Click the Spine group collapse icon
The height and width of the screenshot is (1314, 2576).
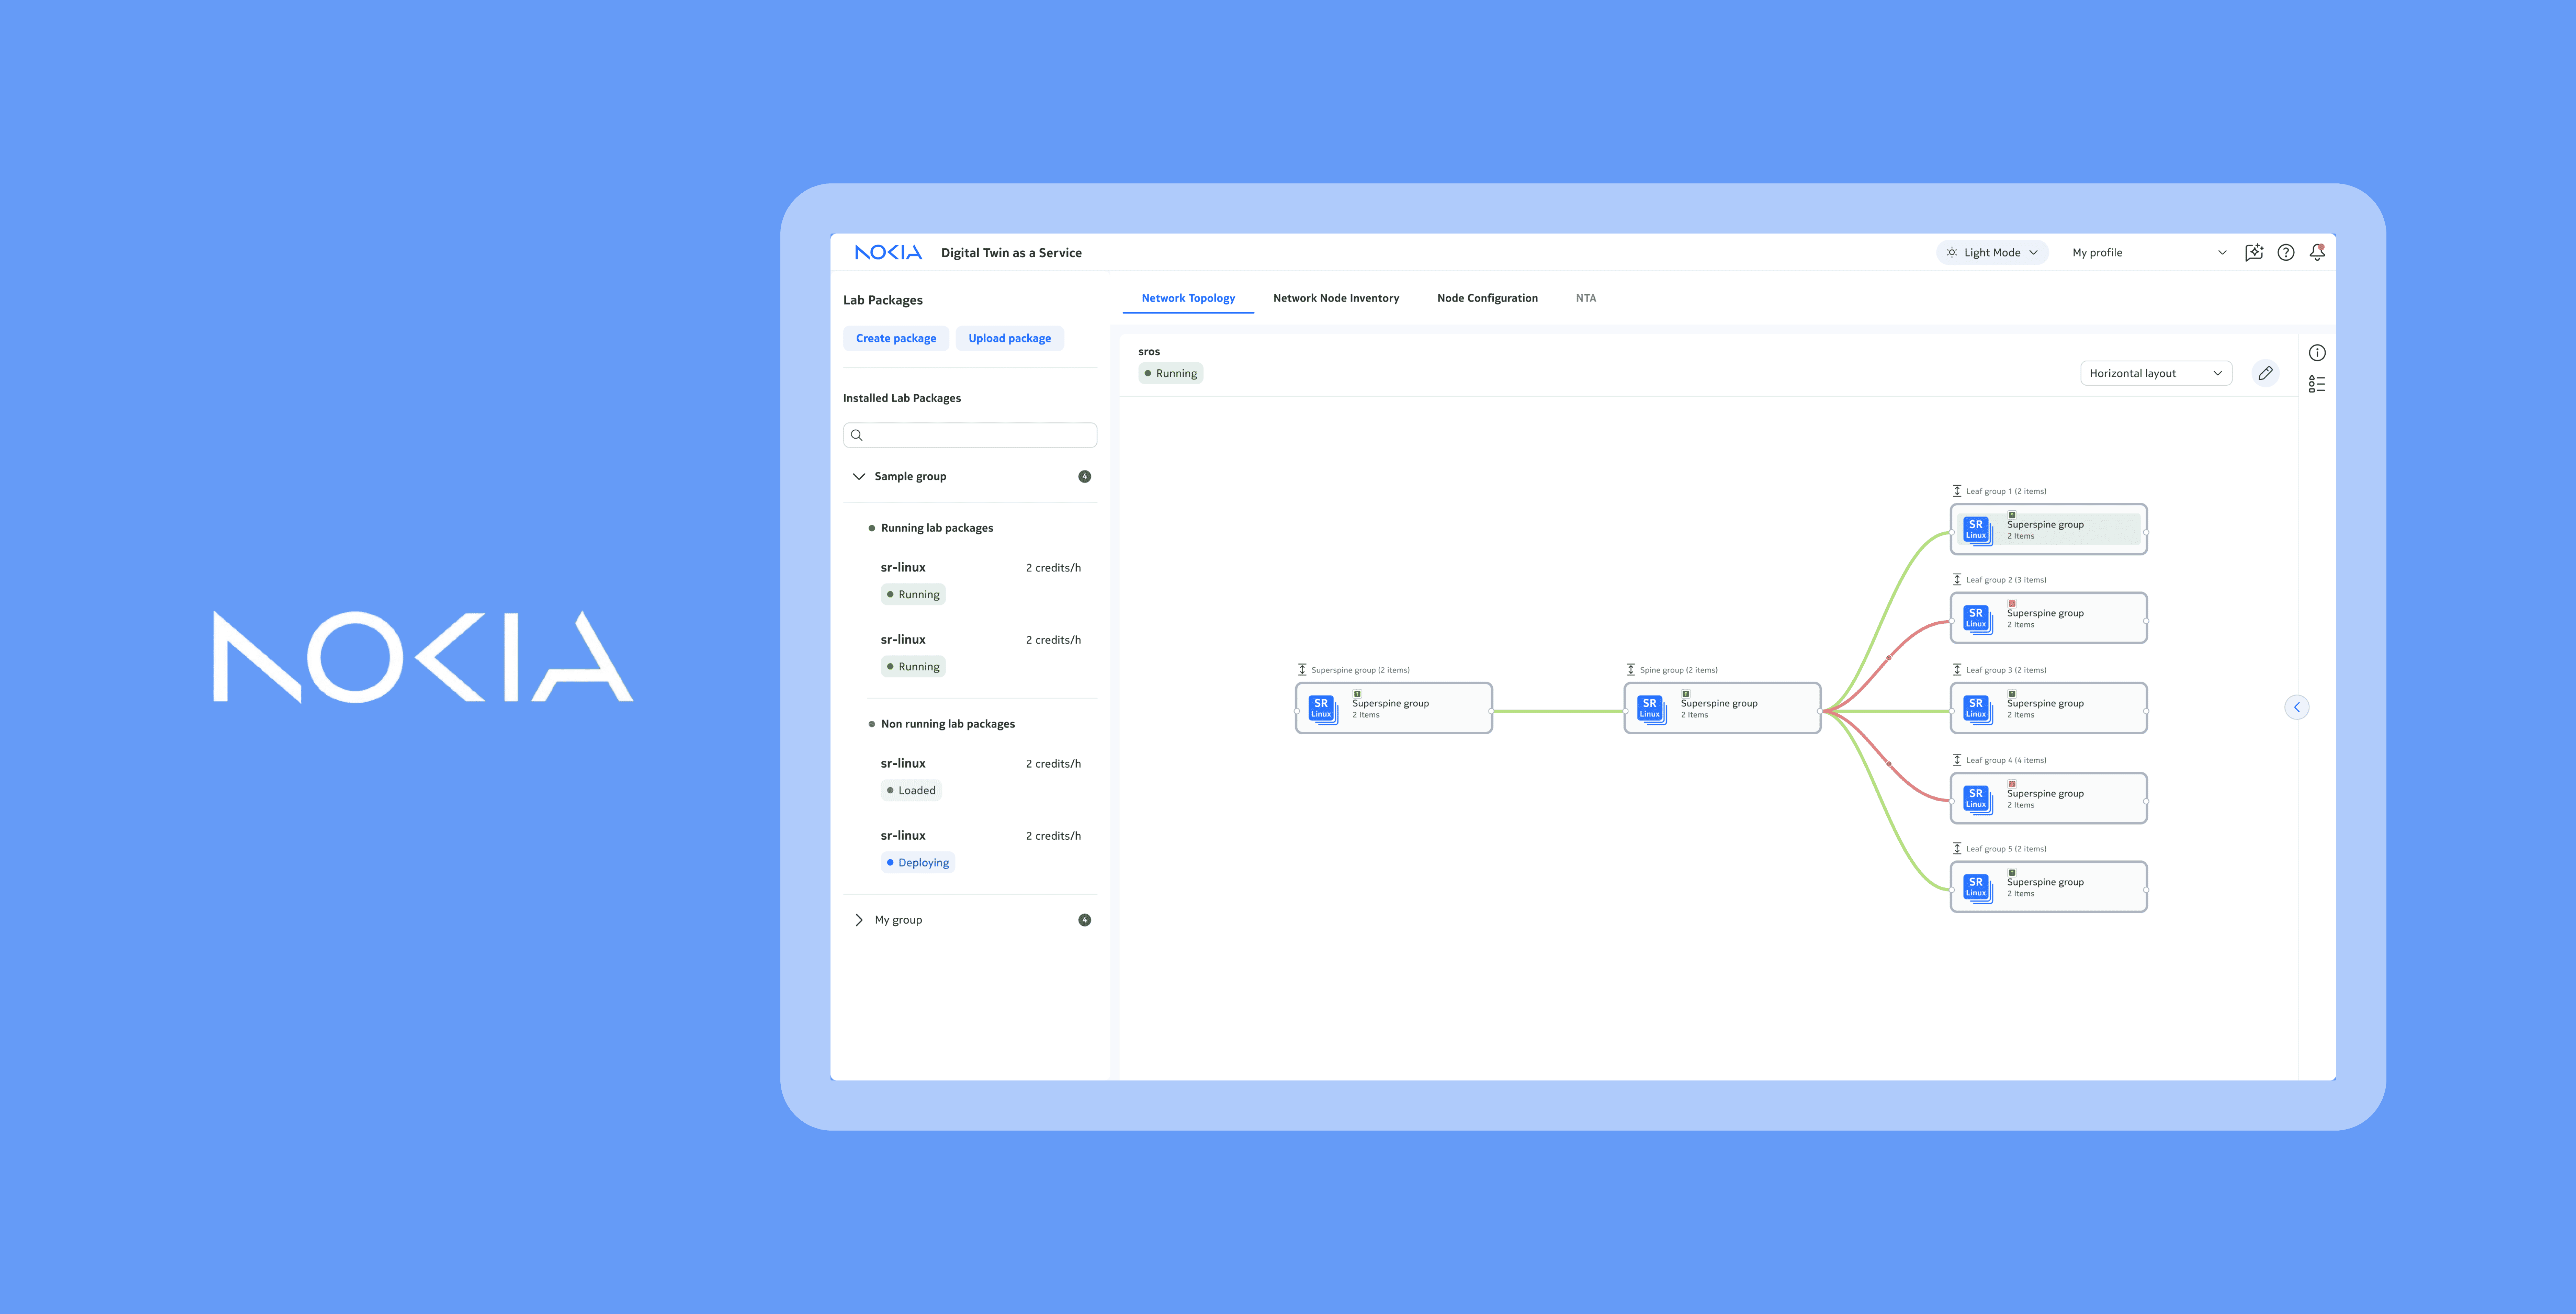1631,670
